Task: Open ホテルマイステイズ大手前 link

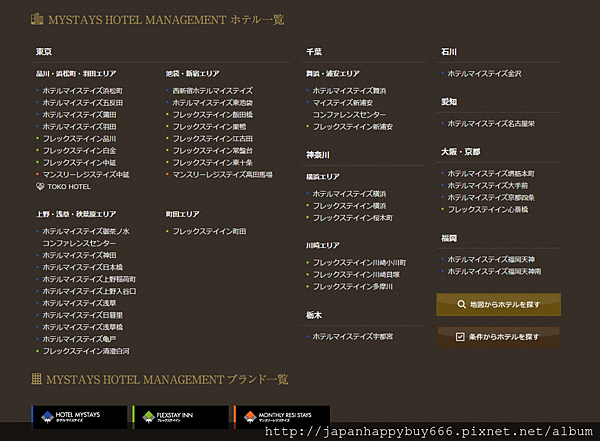Action: coord(488,185)
